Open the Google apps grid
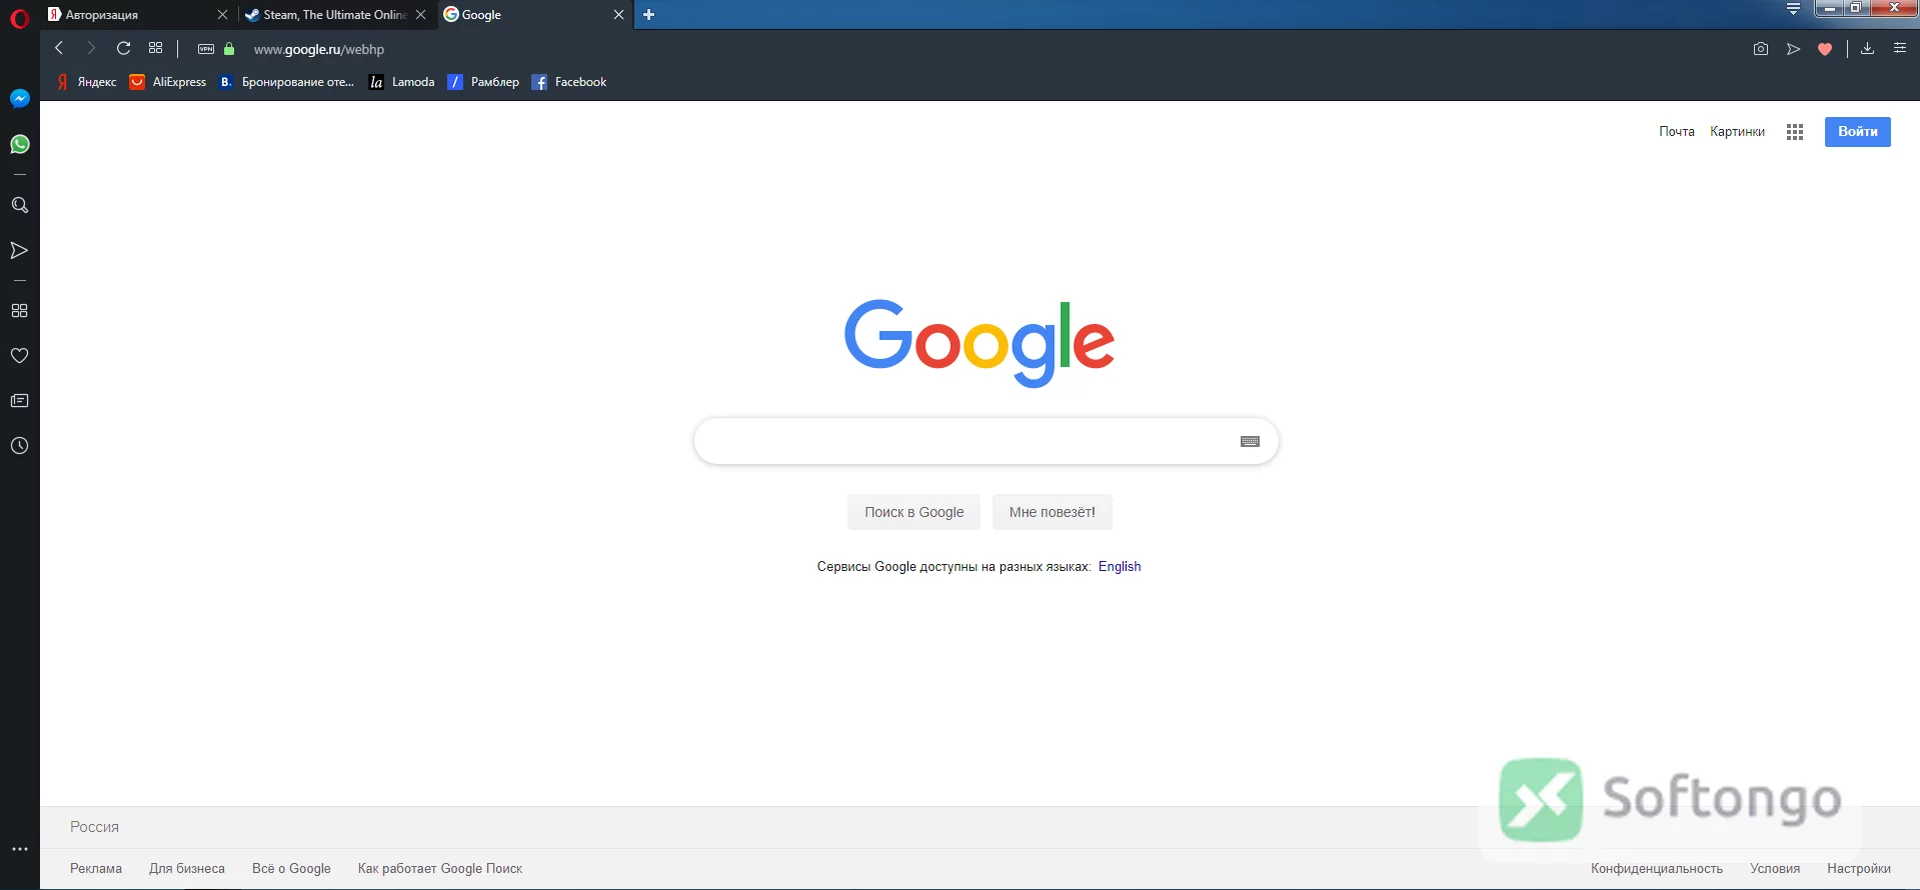The image size is (1920, 890). pos(1795,132)
